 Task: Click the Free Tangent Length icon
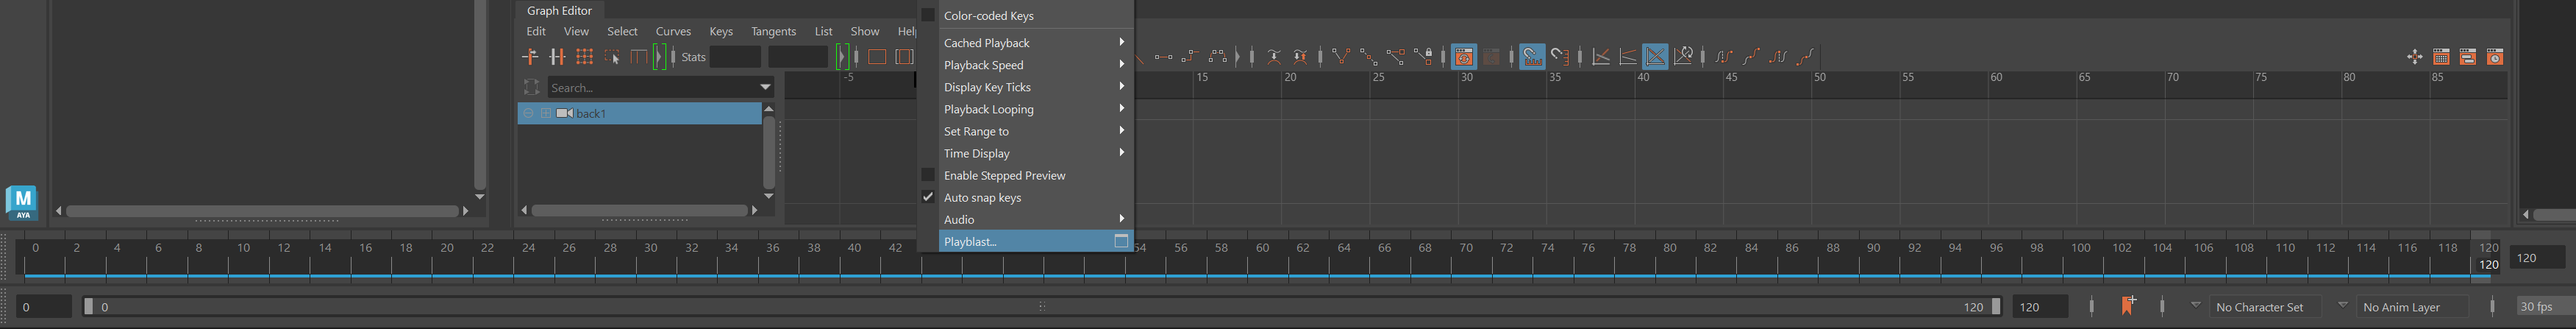tap(1395, 57)
